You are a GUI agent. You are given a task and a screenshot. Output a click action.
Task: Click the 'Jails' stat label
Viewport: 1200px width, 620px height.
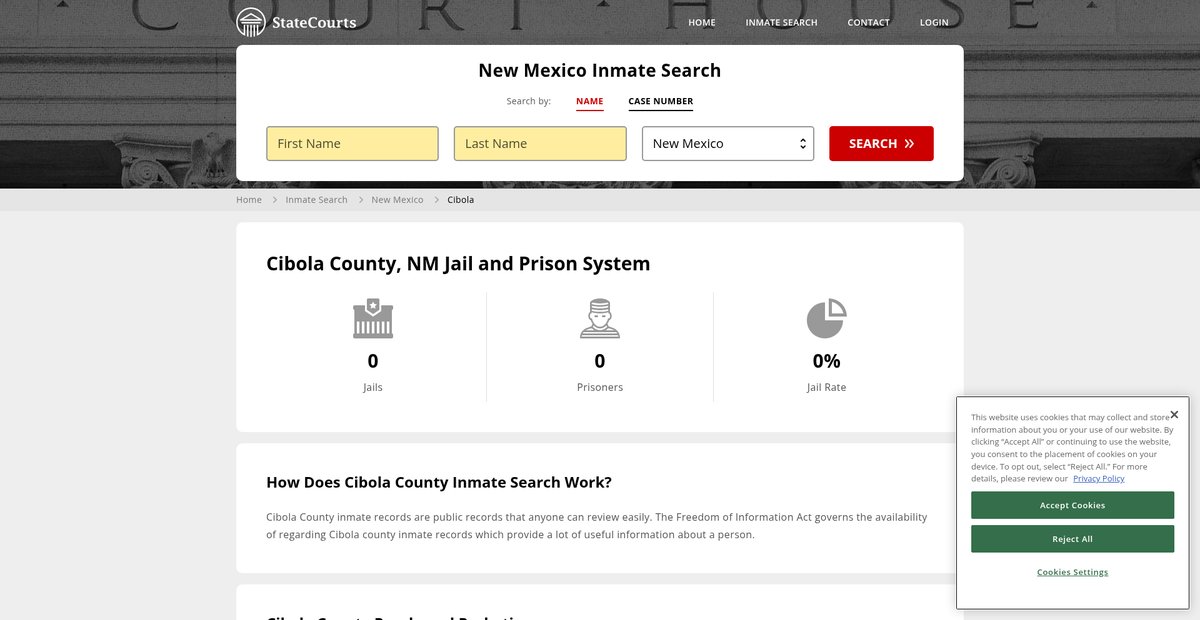coord(373,387)
